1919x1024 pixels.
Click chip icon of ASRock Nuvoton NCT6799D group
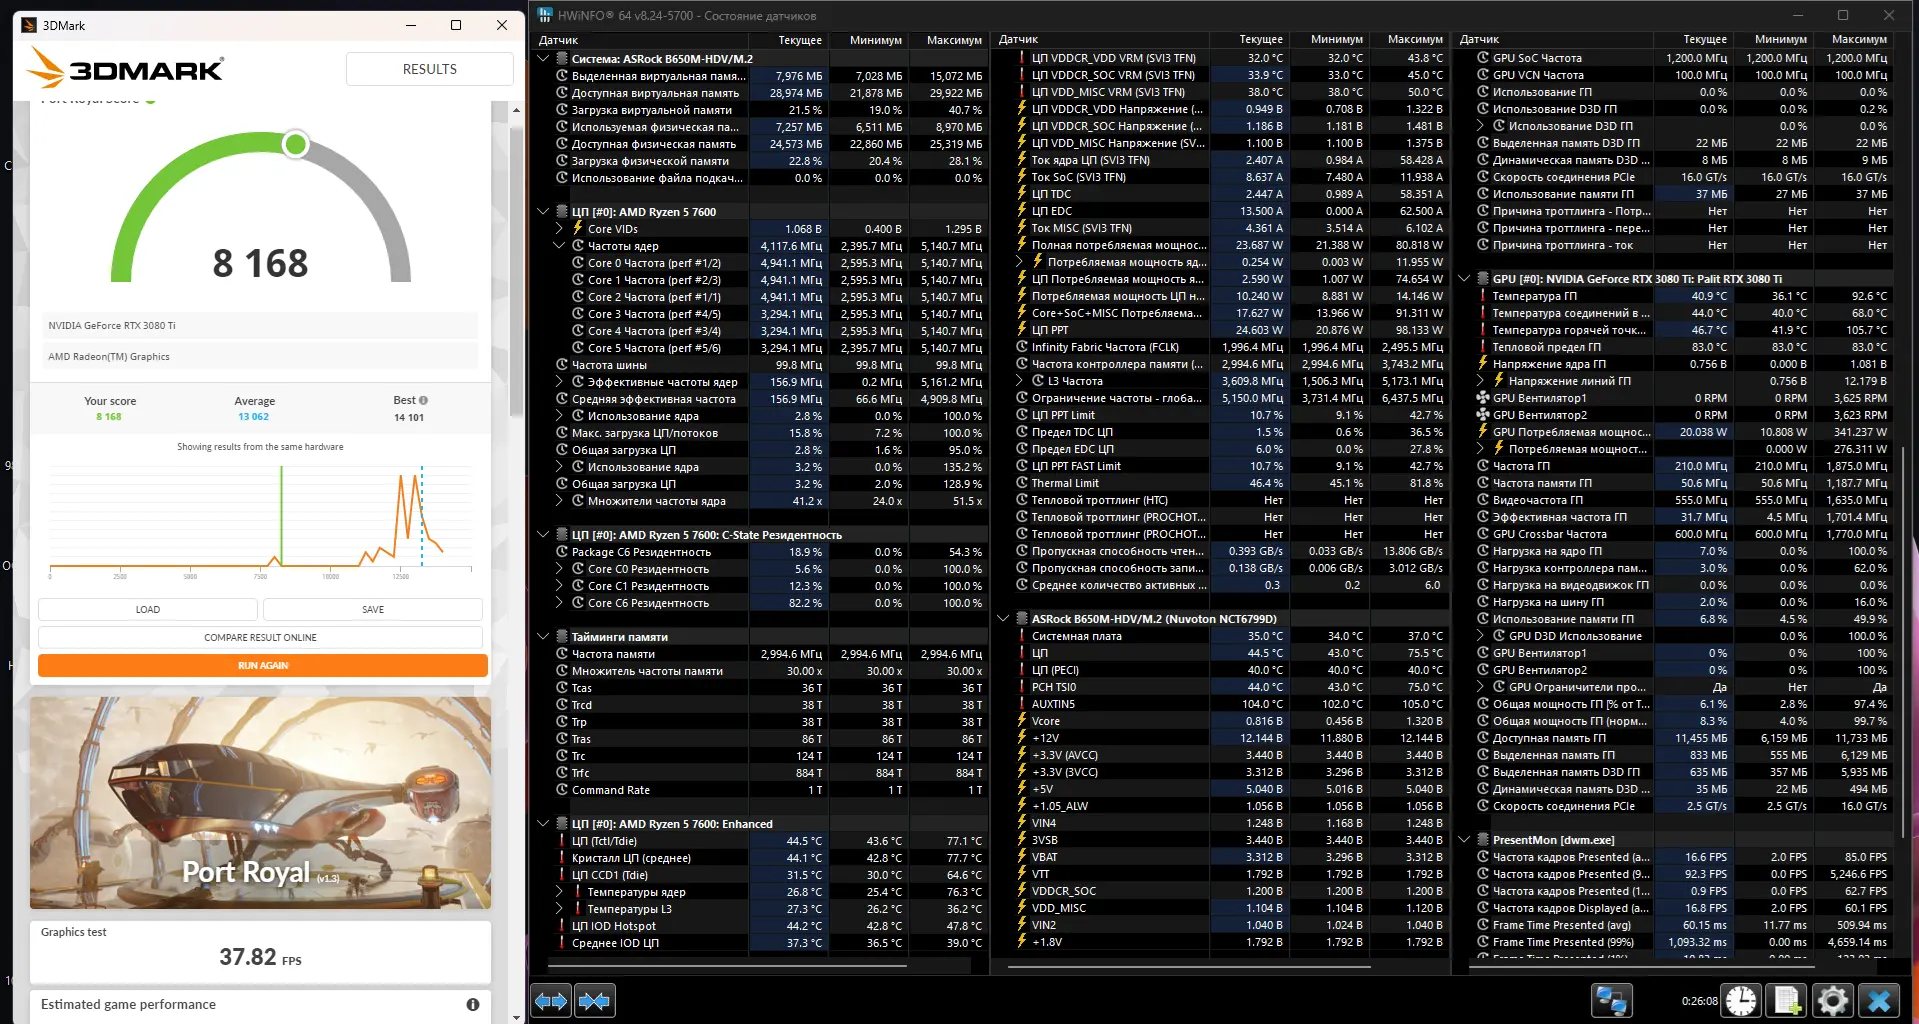(x=1022, y=619)
